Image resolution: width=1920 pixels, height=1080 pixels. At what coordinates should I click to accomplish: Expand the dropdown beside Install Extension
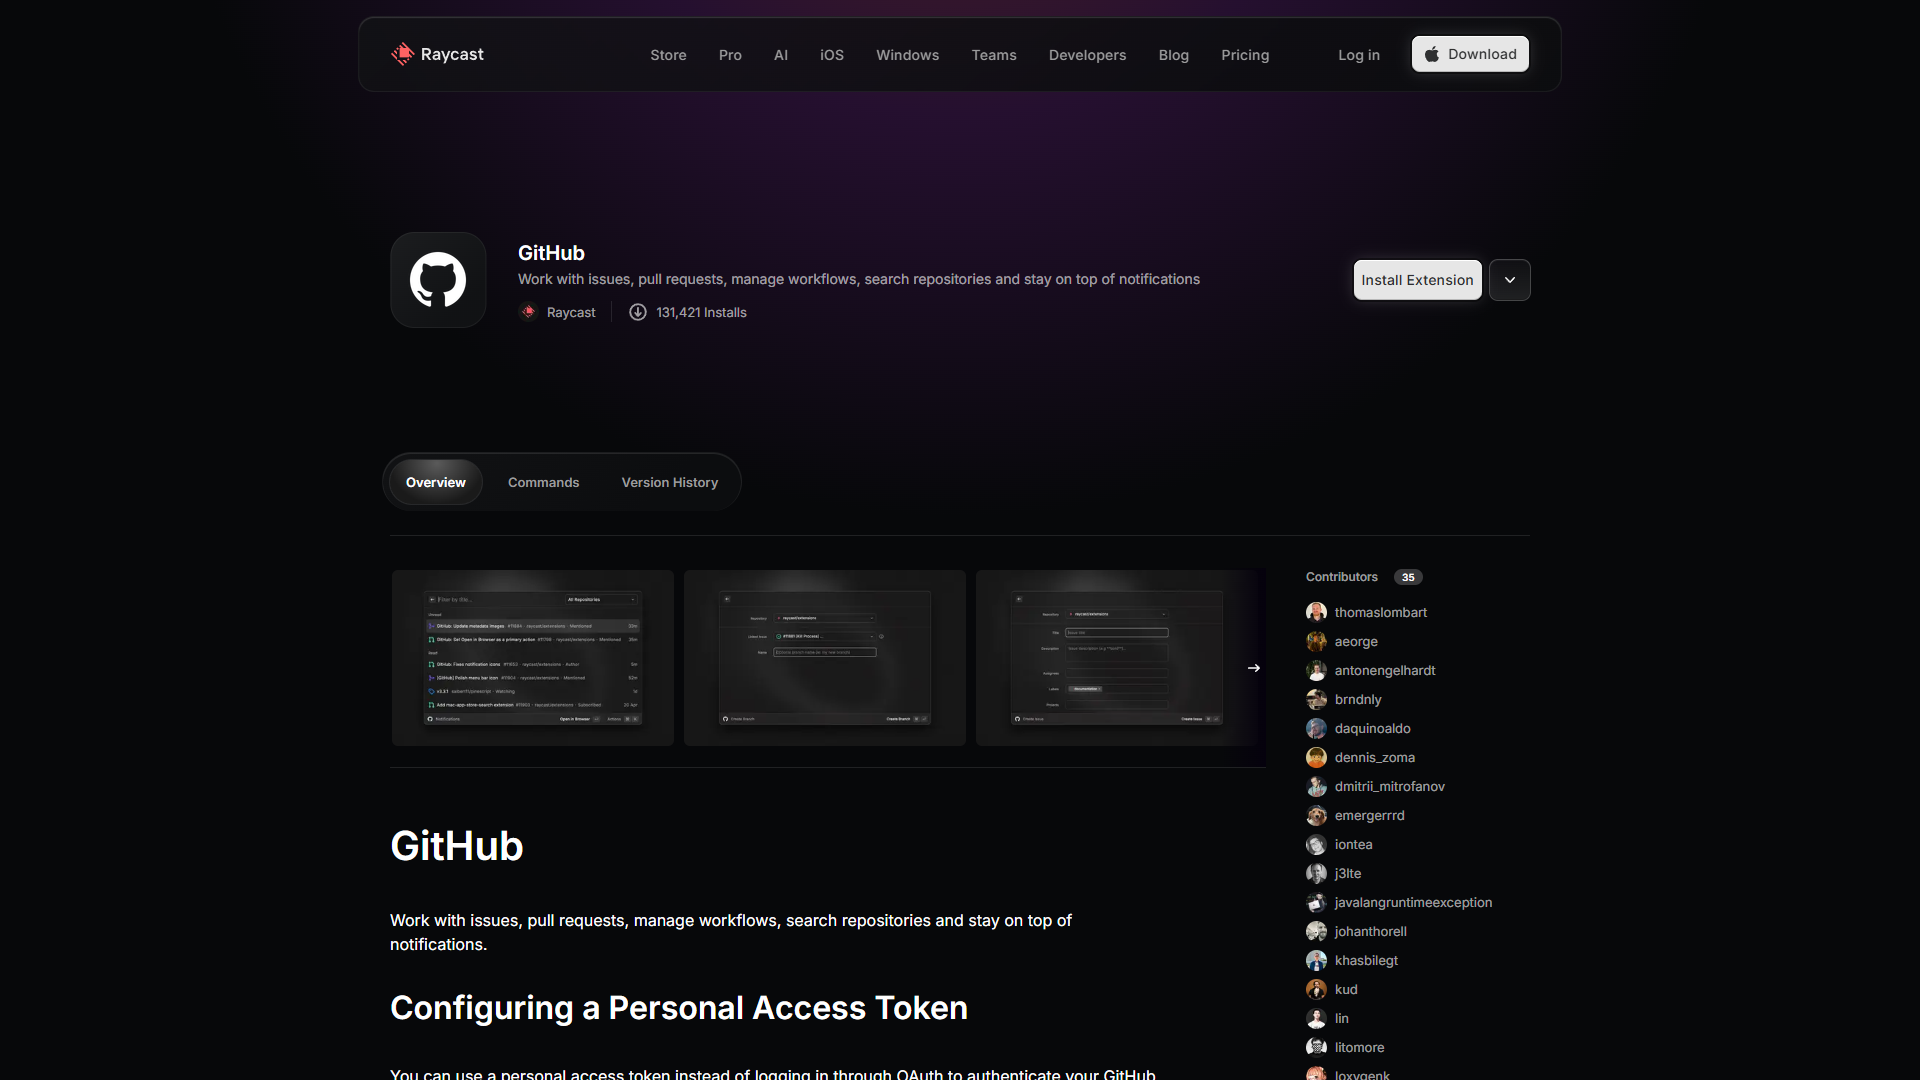[x=1509, y=280]
